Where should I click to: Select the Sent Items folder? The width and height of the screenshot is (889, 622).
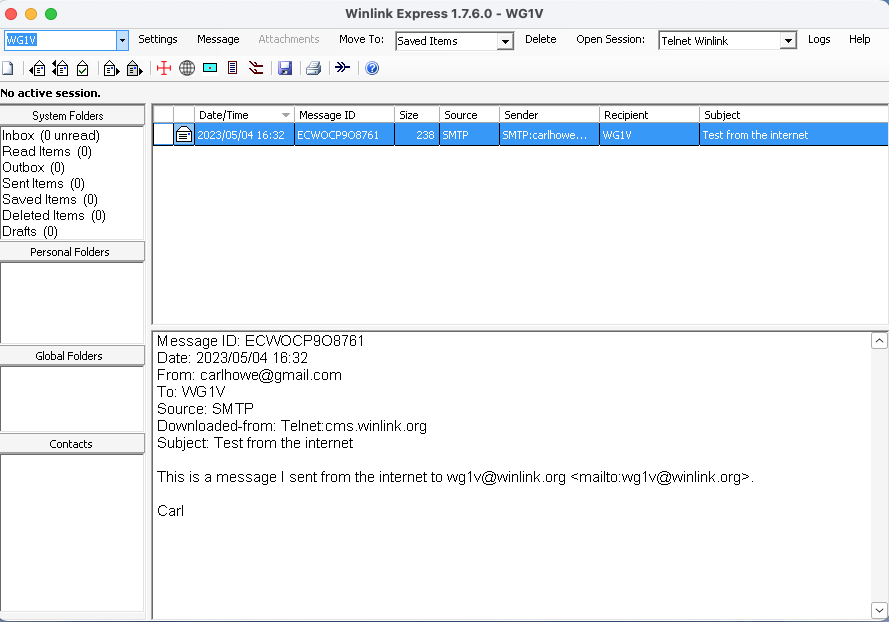coord(33,184)
